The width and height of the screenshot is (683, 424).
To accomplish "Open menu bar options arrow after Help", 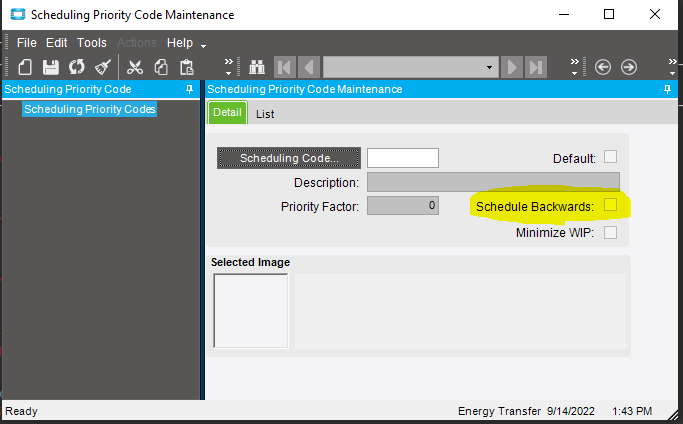I will (203, 46).
